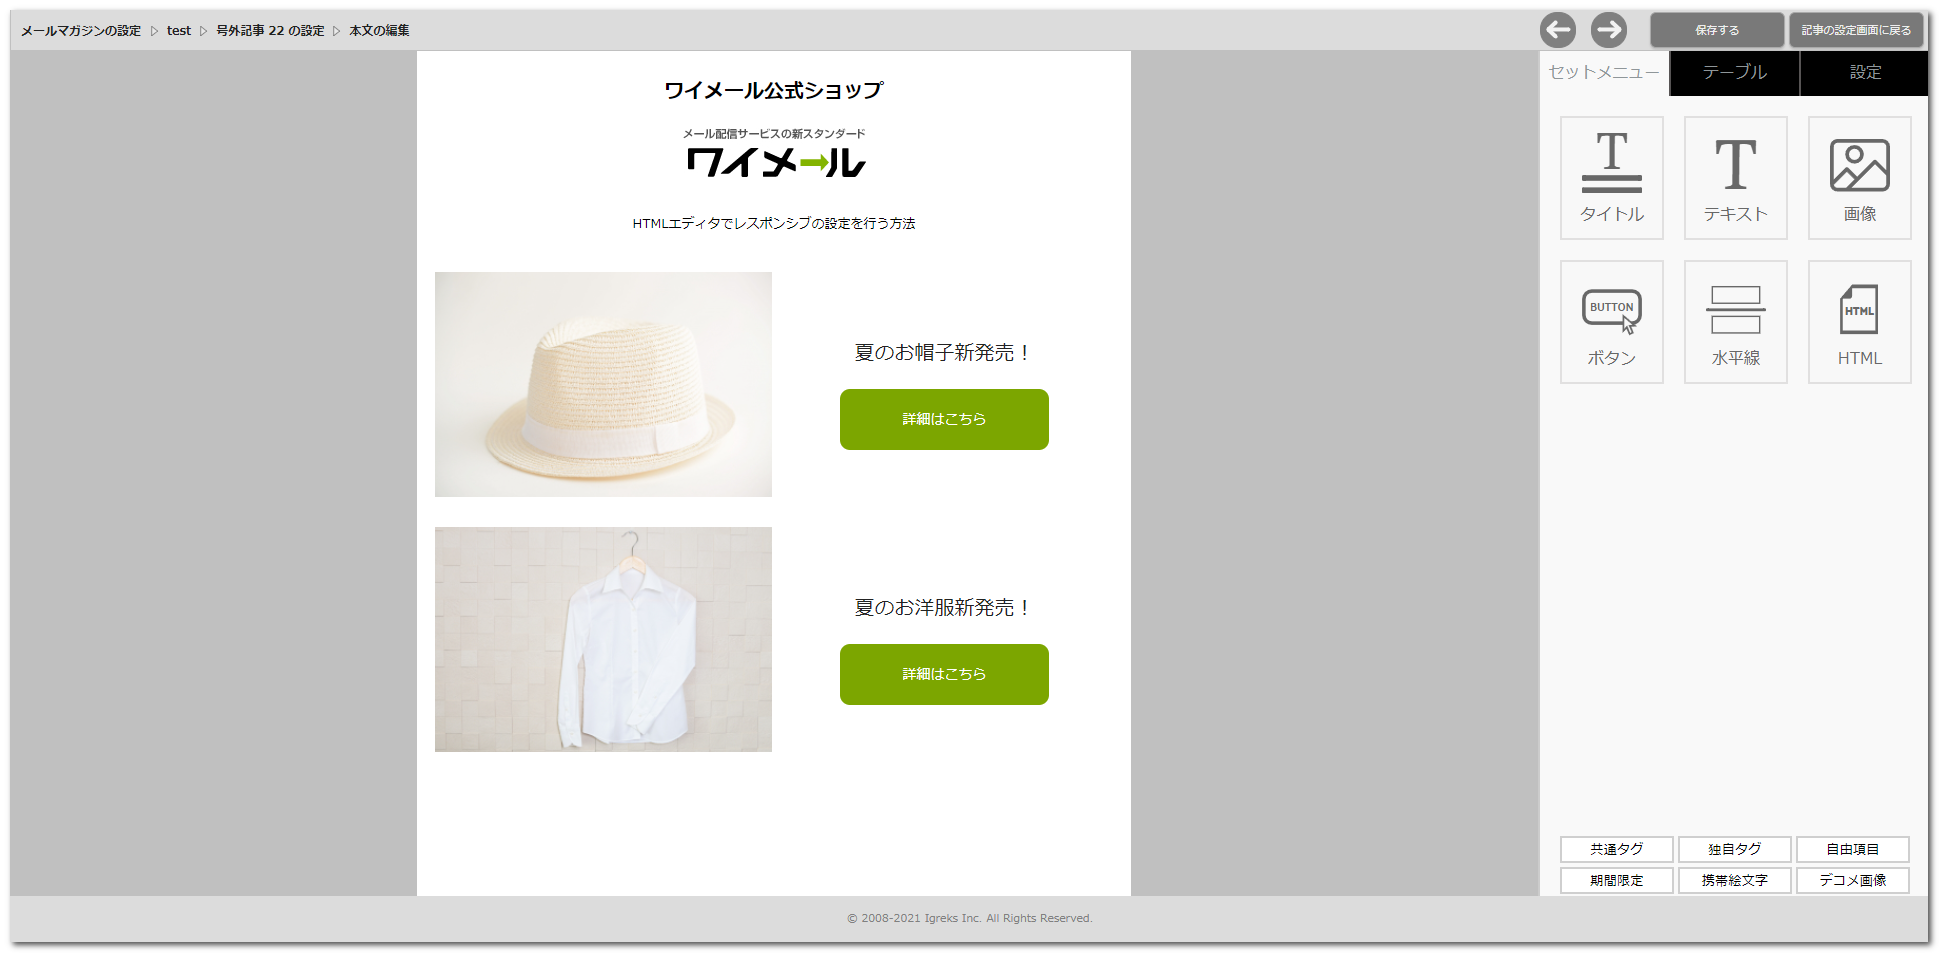Screen dimensions: 1939x953
Task: Insert a 共通タグ common tag
Action: 1616,849
